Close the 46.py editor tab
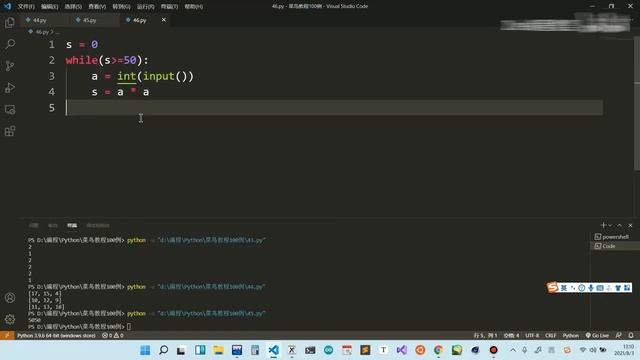This screenshot has height=360, width=640. point(164,20)
